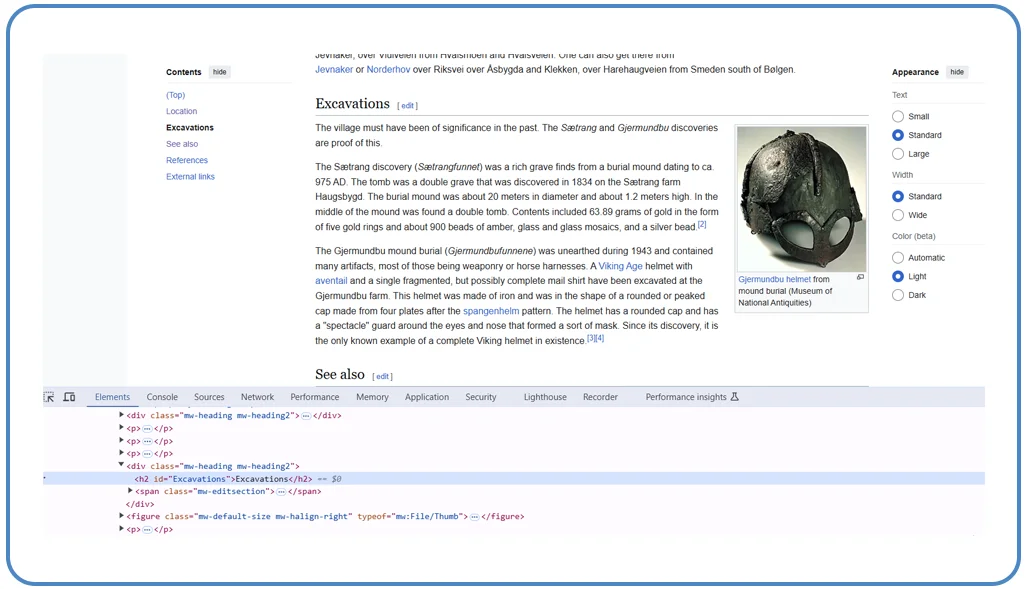This screenshot has height=589, width=1026.
Task: Select the Inspect element tool
Action: pyautogui.click(x=47, y=397)
